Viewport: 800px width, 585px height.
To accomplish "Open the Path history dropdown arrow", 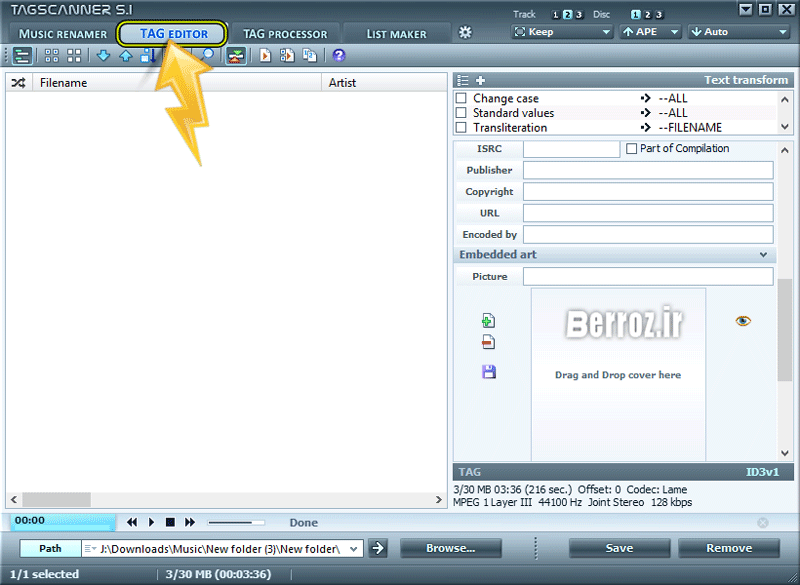I will point(354,549).
